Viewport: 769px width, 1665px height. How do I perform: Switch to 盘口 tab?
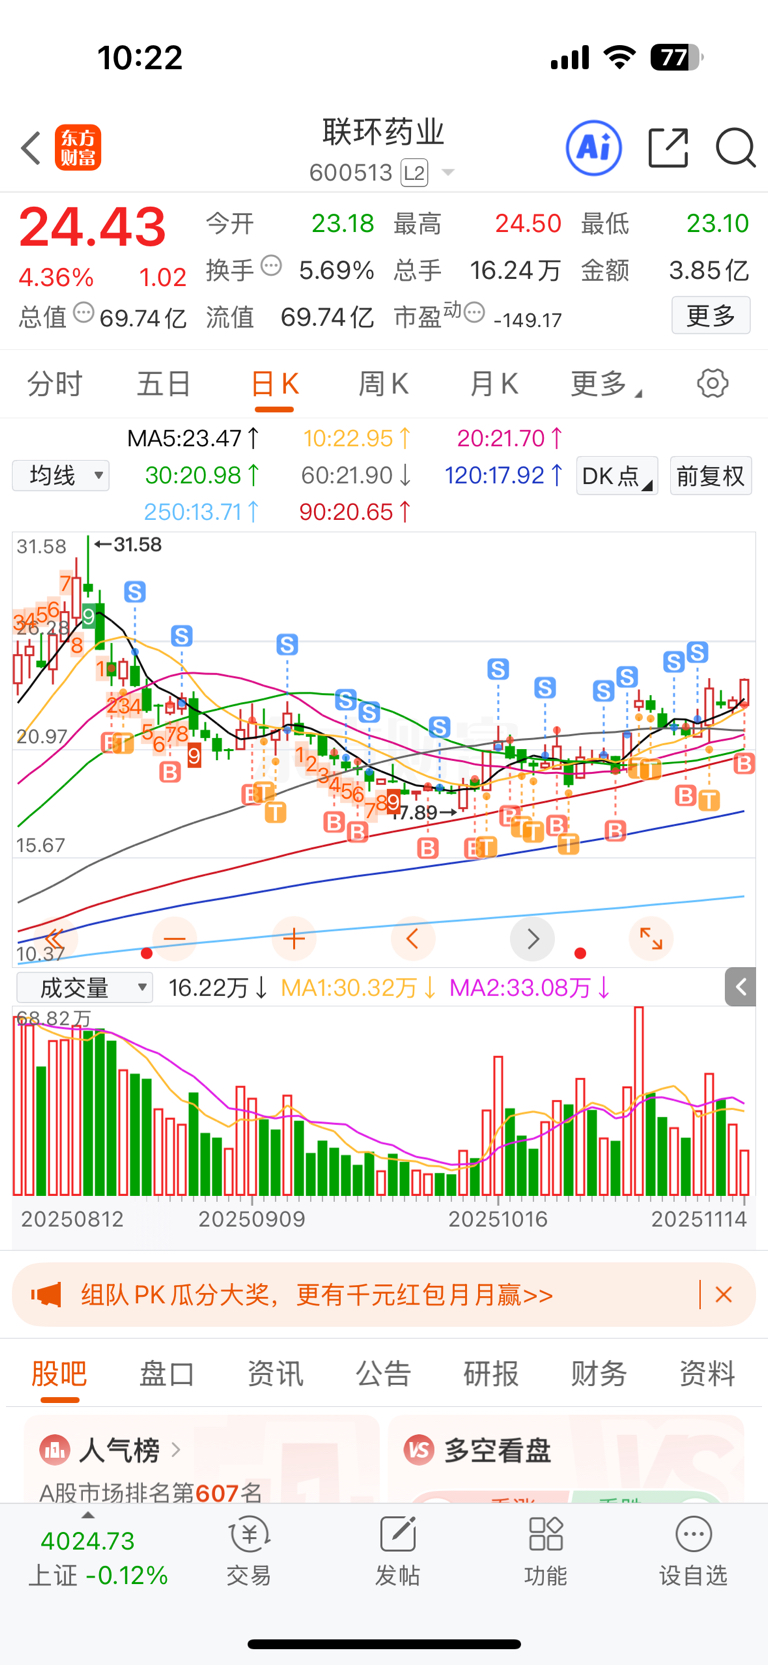click(x=167, y=1373)
